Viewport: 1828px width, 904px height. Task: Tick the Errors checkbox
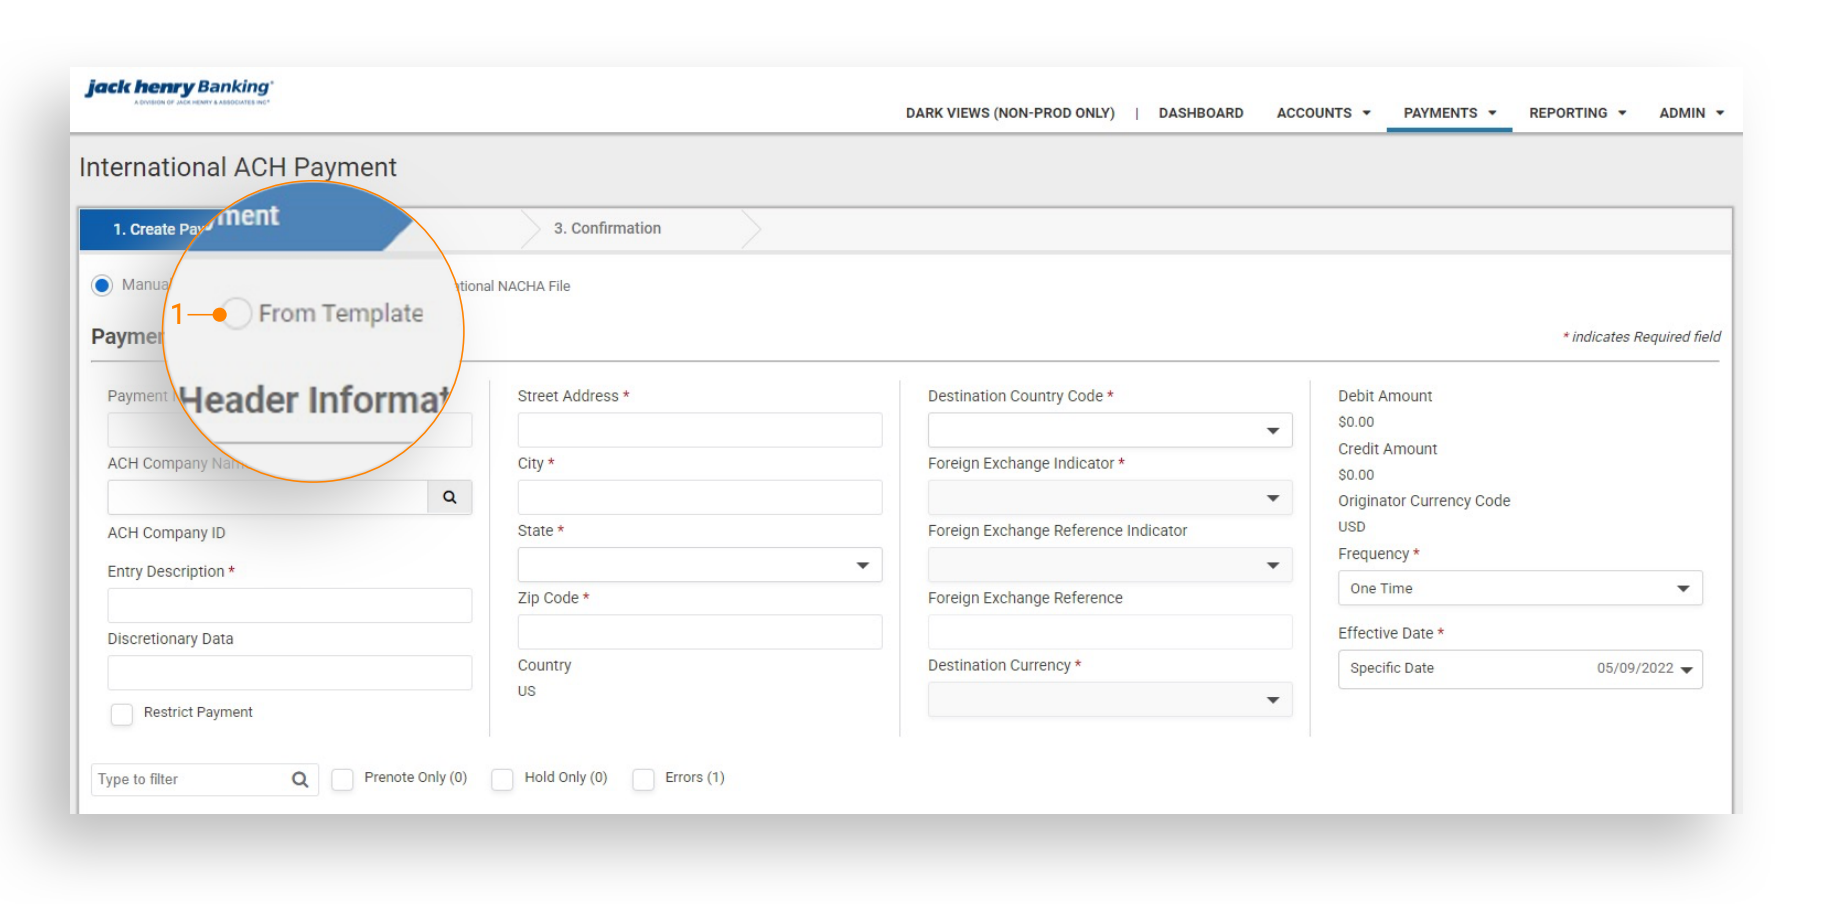(644, 779)
